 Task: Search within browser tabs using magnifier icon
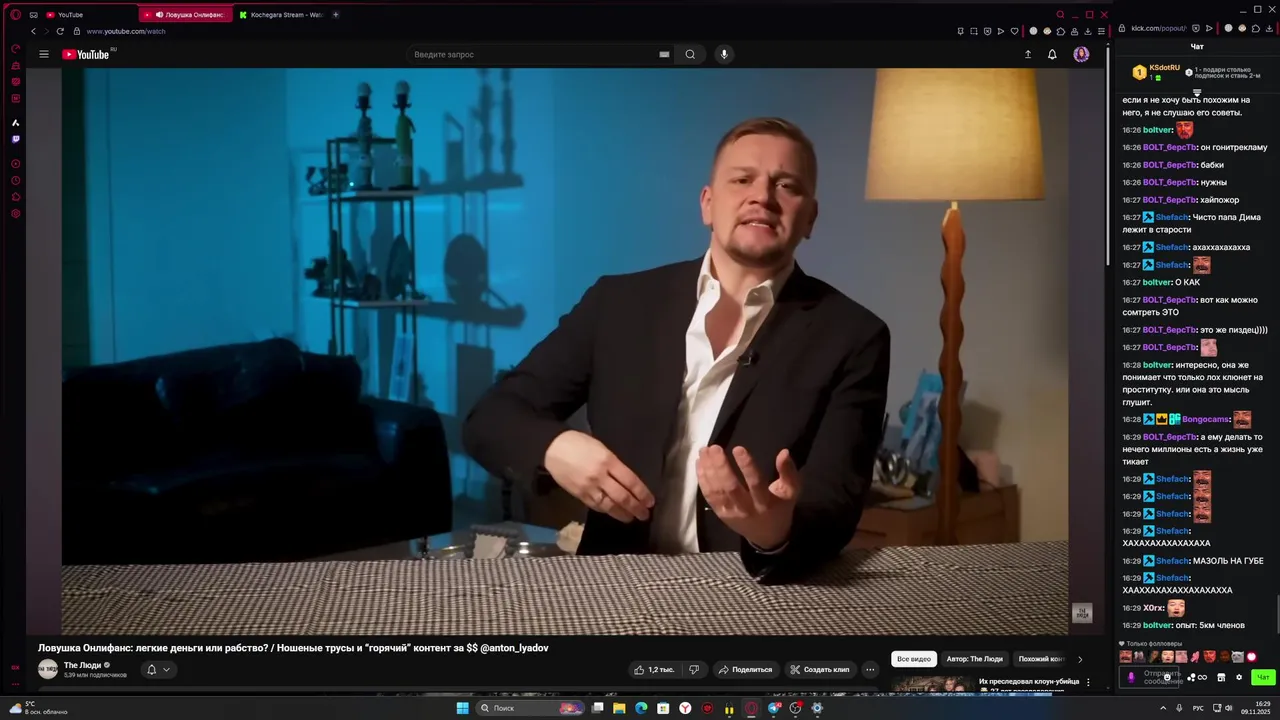tap(1060, 14)
